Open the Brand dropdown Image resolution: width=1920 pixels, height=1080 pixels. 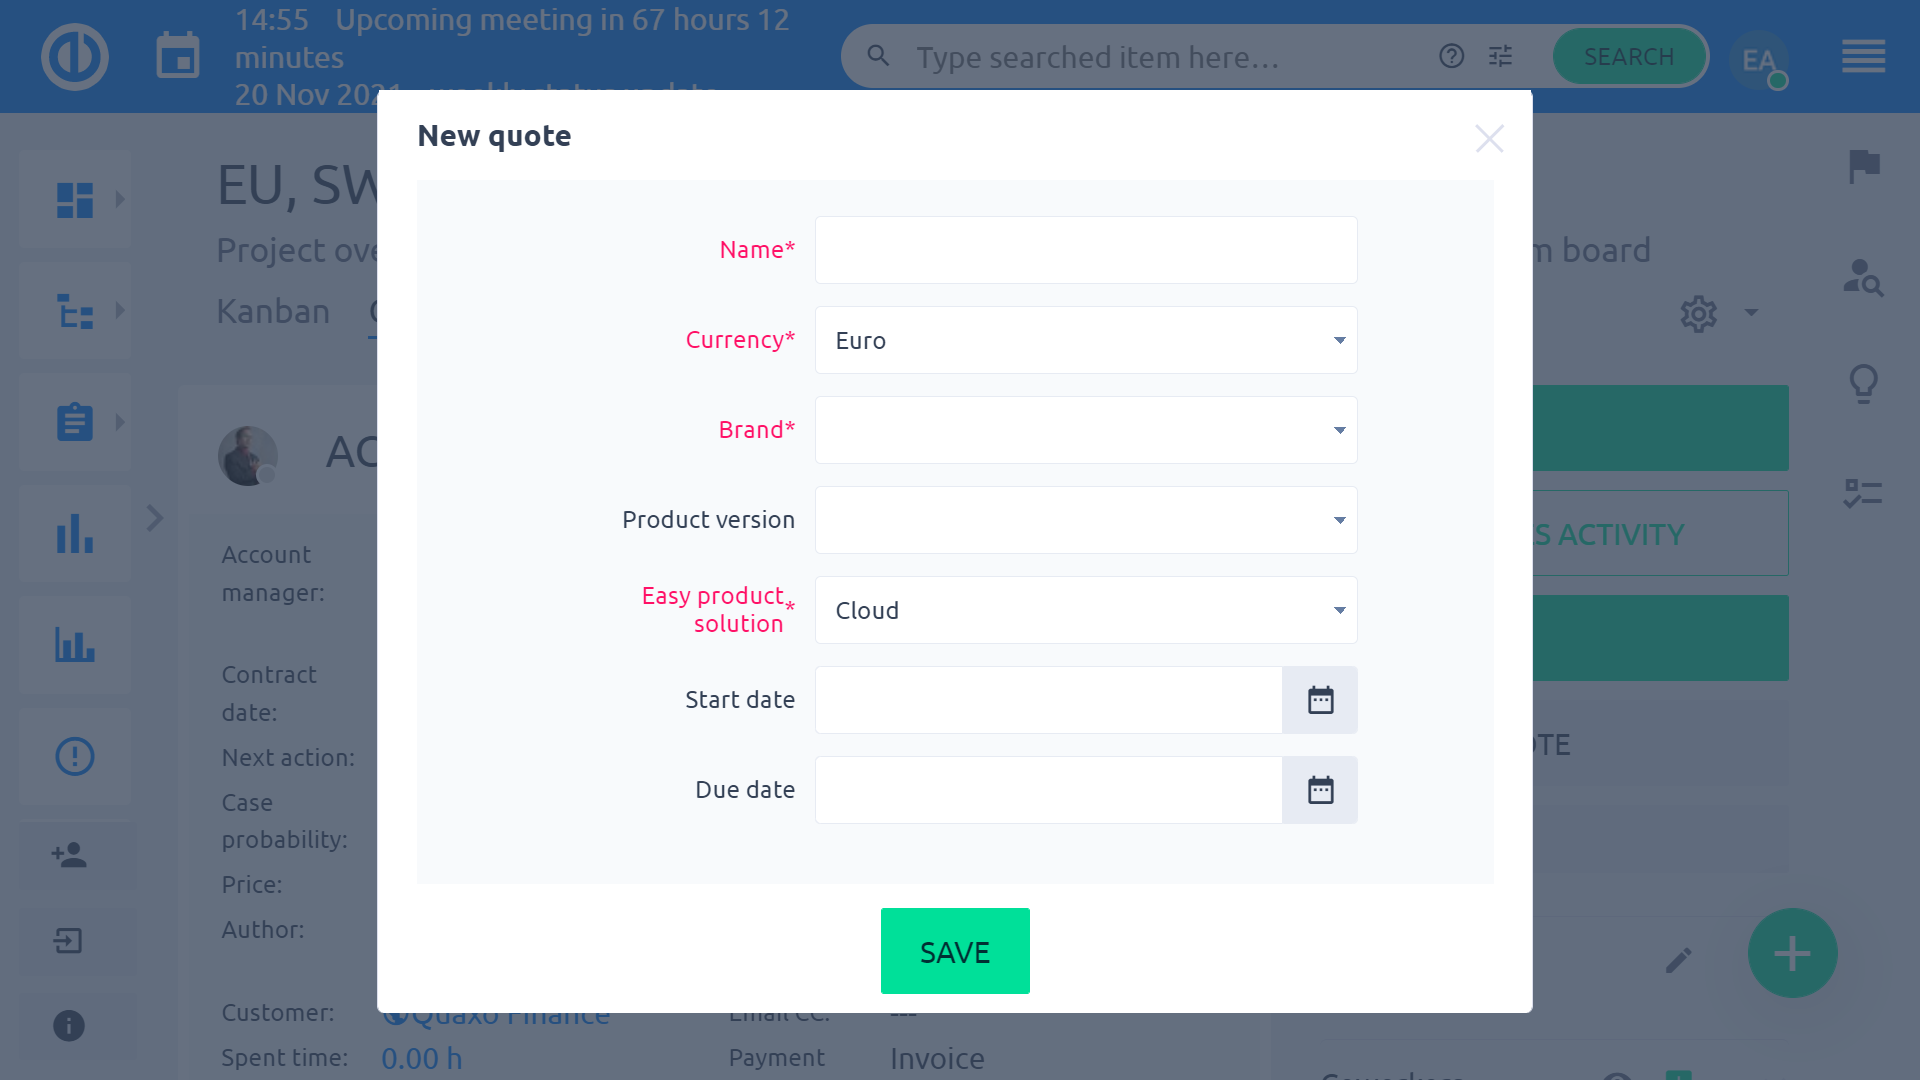(1086, 430)
